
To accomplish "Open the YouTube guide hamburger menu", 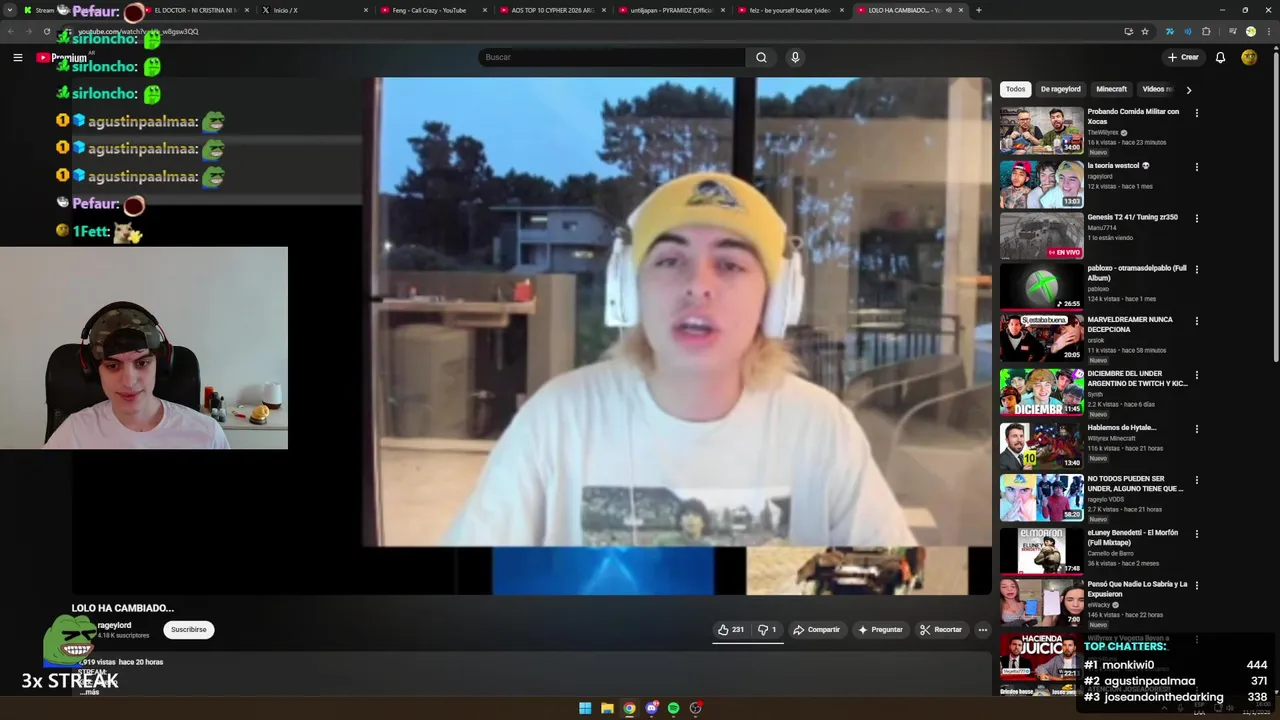I will coord(17,57).
